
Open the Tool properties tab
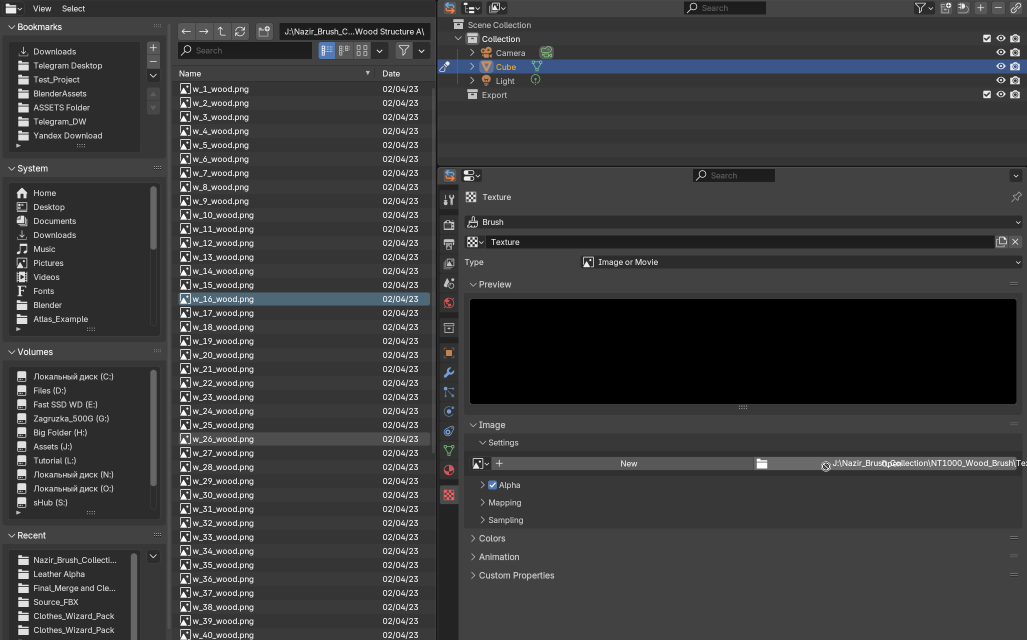[449, 200]
